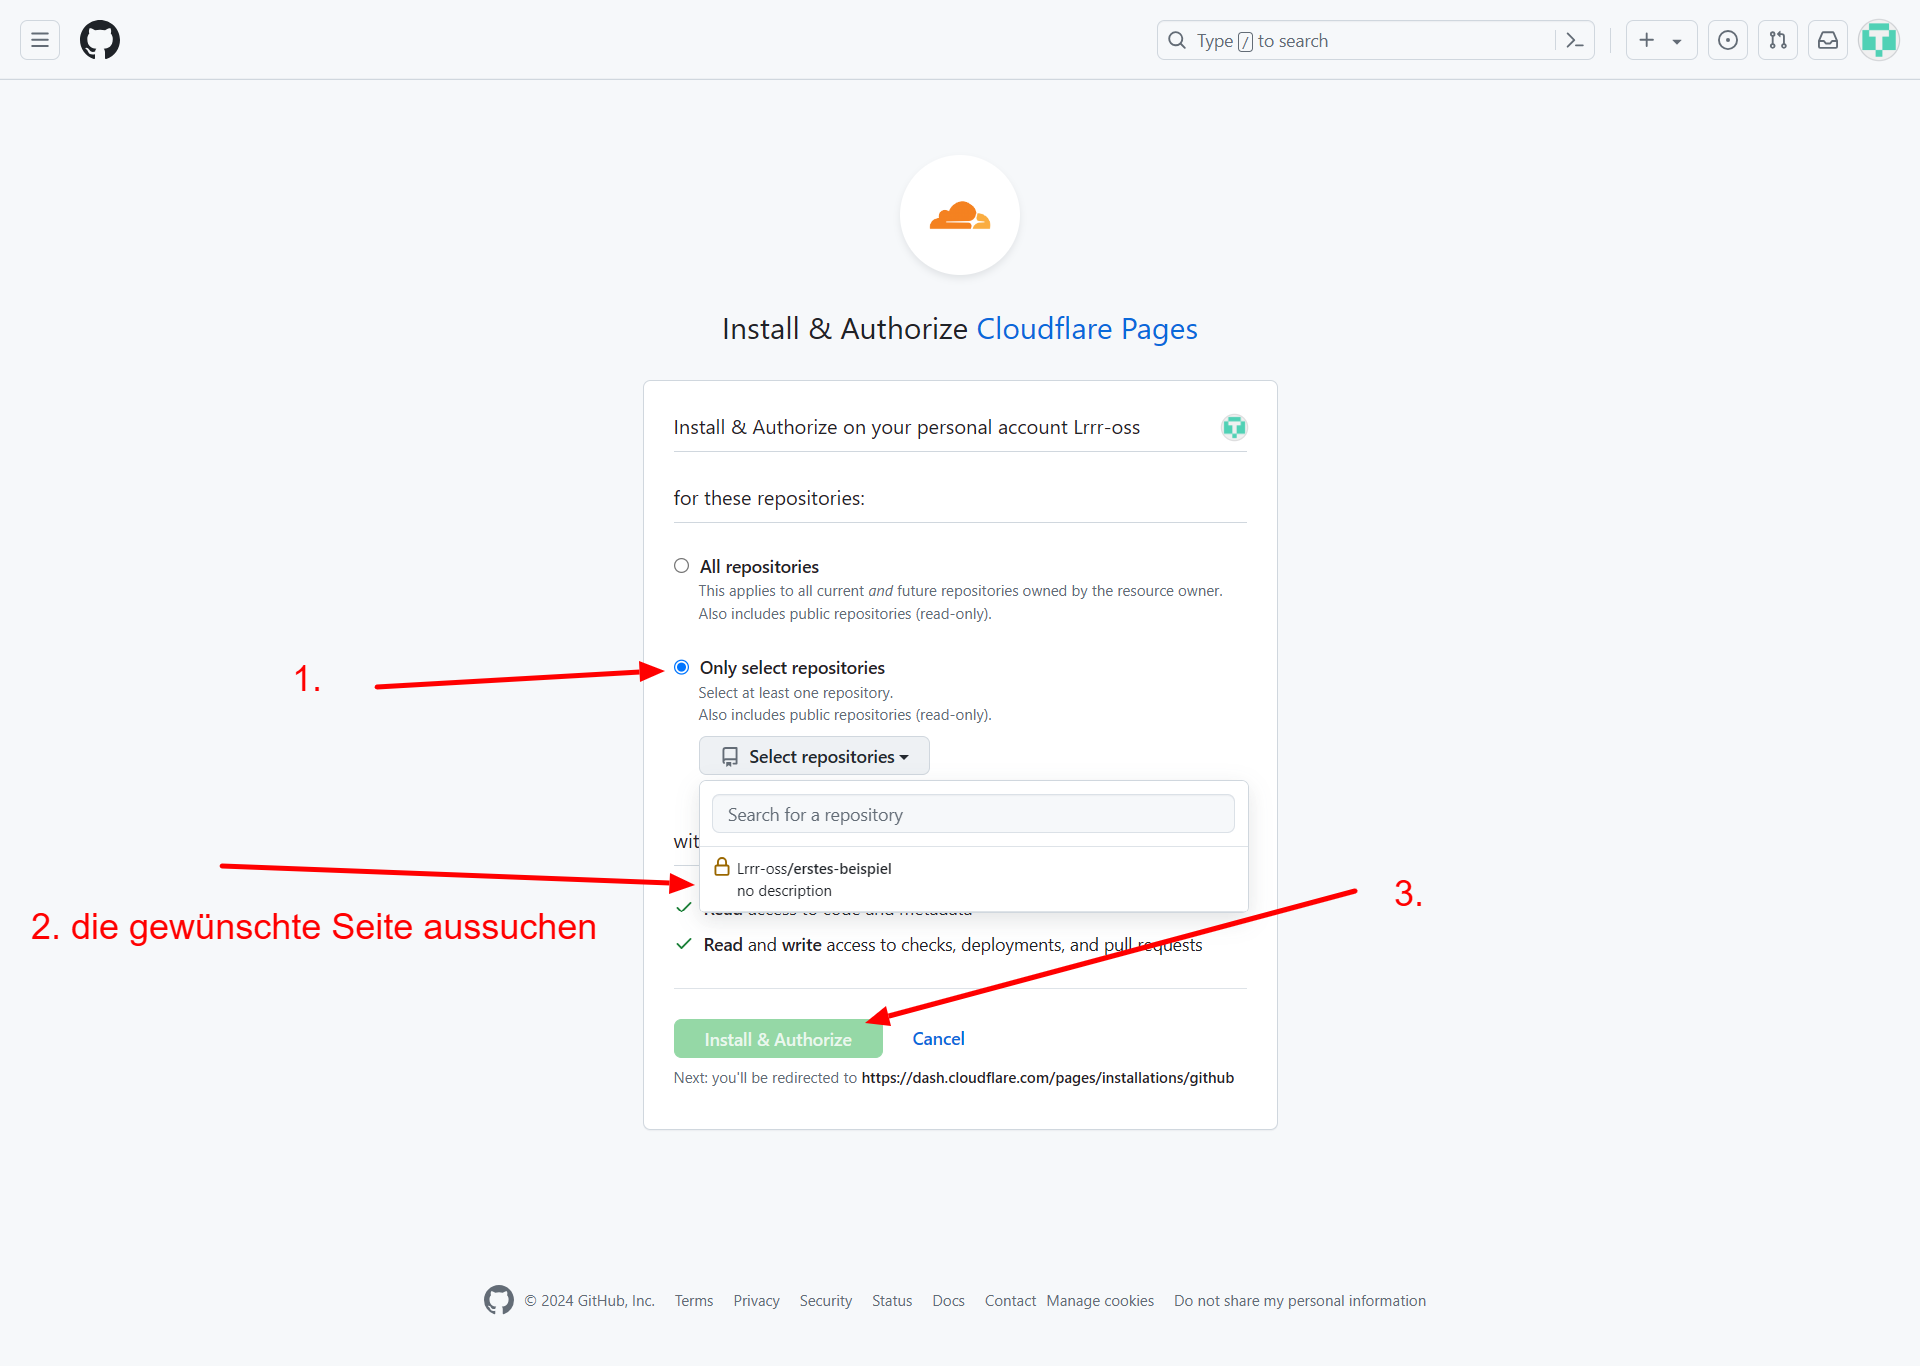Image resolution: width=1920 pixels, height=1367 pixels.
Task: Focus the Search for a repository field
Action: [972, 814]
